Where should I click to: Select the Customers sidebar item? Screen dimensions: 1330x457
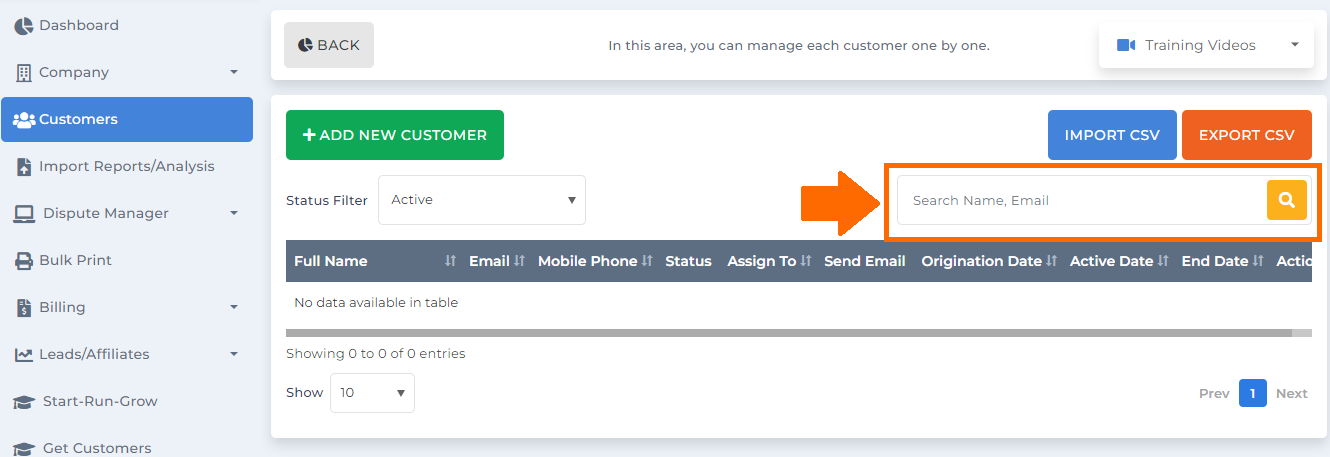click(x=127, y=119)
